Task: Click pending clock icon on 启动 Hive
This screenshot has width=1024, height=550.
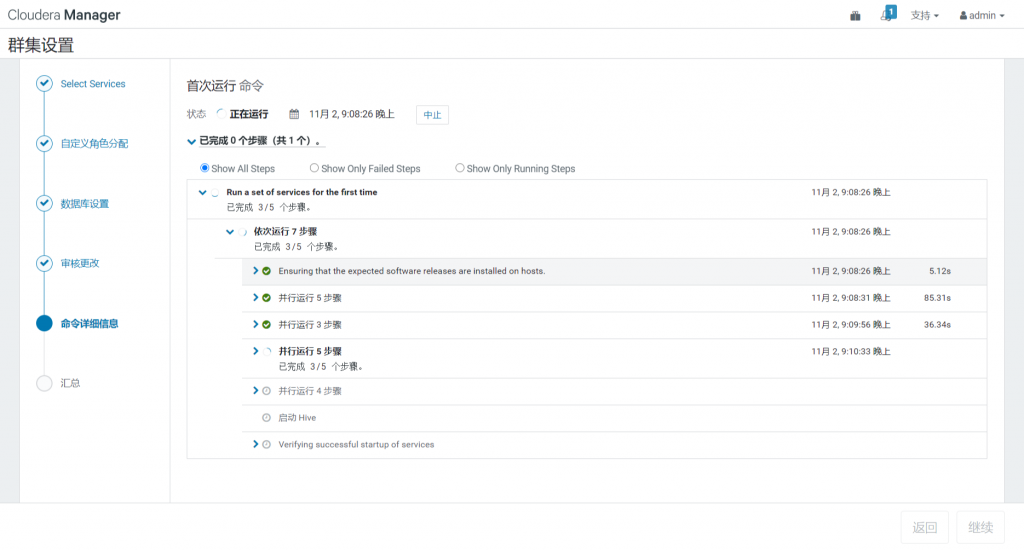Action: [266, 418]
